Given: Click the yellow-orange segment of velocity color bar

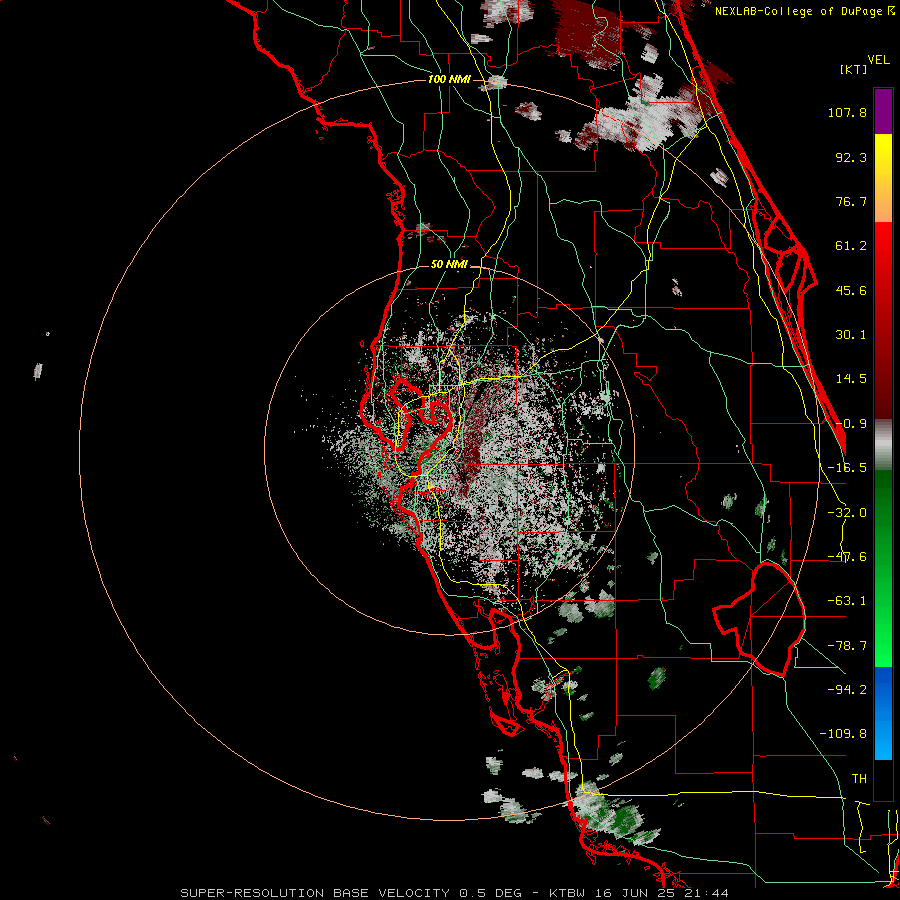Looking at the screenshot, I should [883, 178].
